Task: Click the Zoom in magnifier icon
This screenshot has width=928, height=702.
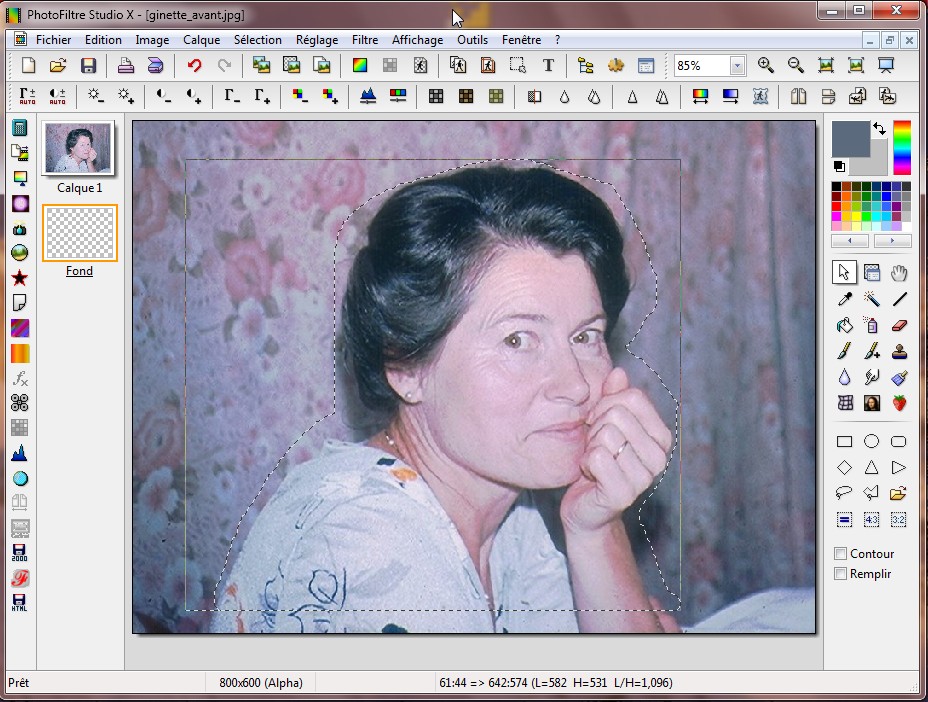Action: (766, 65)
